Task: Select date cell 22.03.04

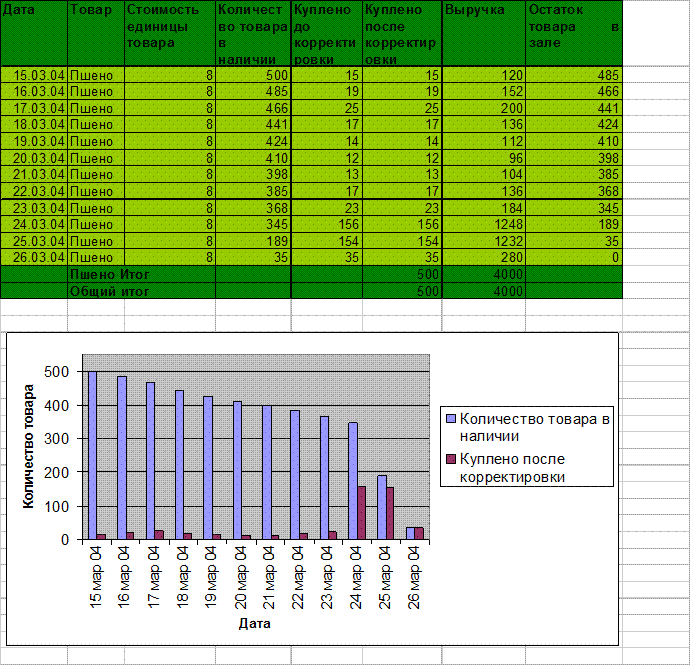Action: (34, 191)
